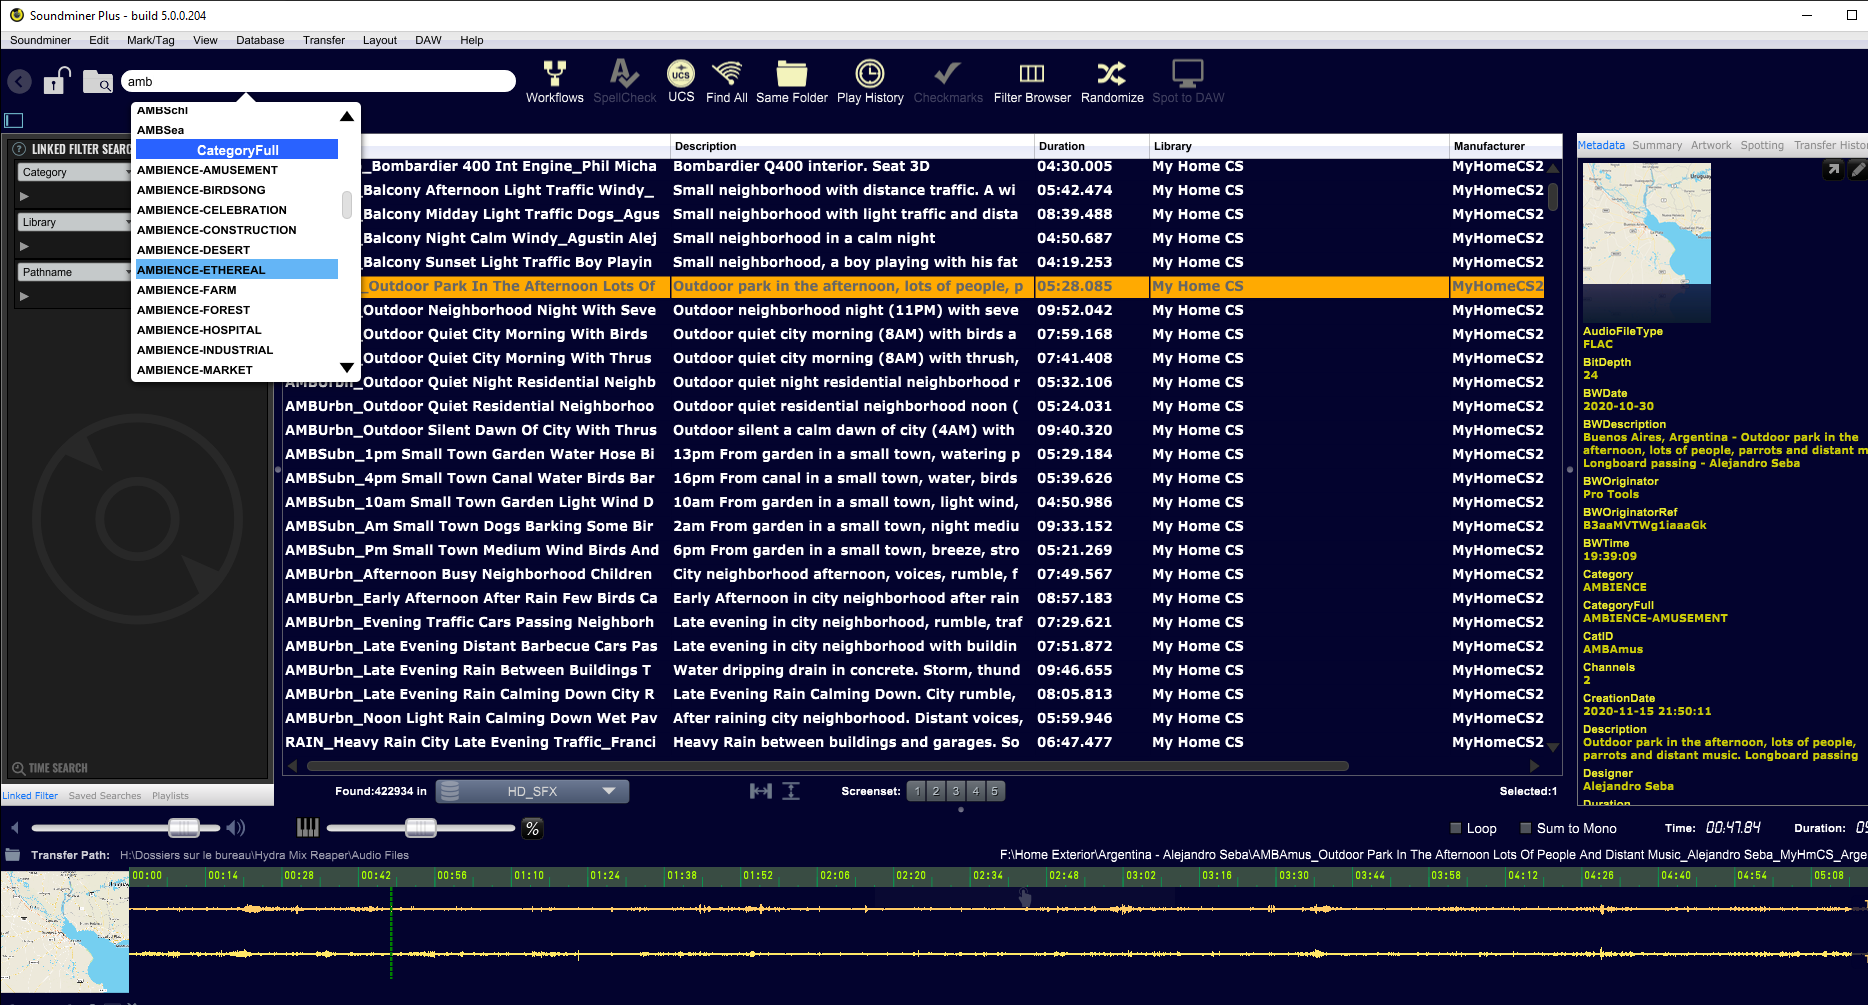1868x1005 pixels.
Task: Click the search field containing amb
Action: coord(318,82)
